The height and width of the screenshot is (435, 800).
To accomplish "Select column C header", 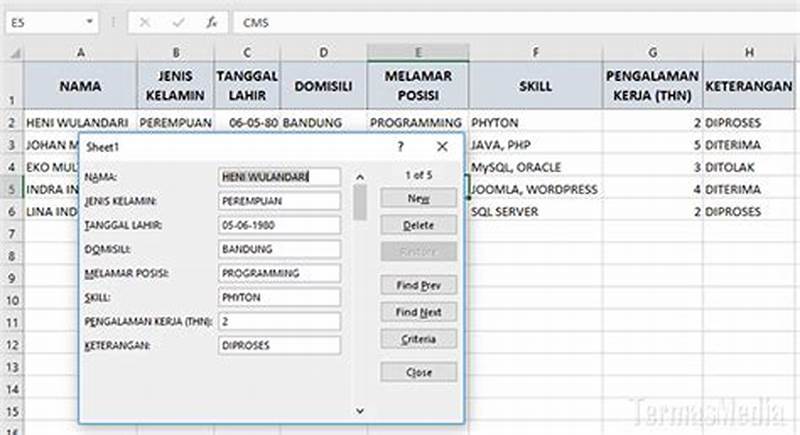I will pyautogui.click(x=247, y=53).
